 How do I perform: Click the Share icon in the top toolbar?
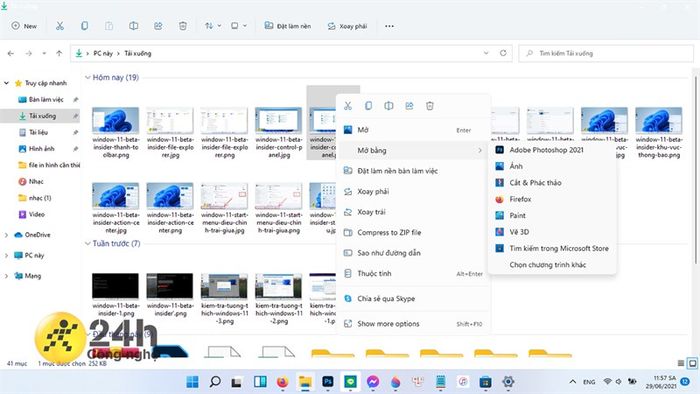click(x=158, y=26)
